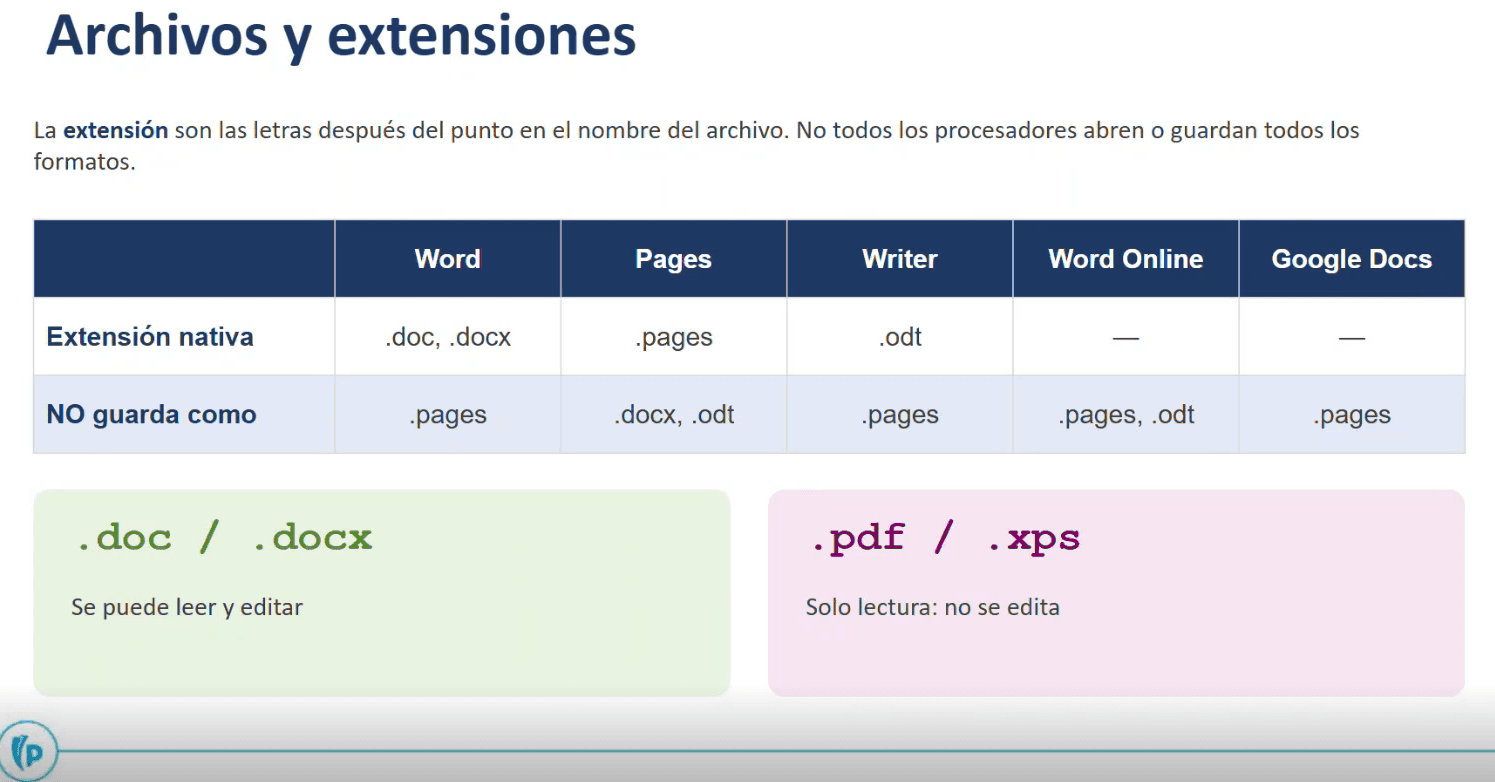The image size is (1495, 782).
Task: Select the text "Solo lectura: no se edita"
Action: coord(933,607)
